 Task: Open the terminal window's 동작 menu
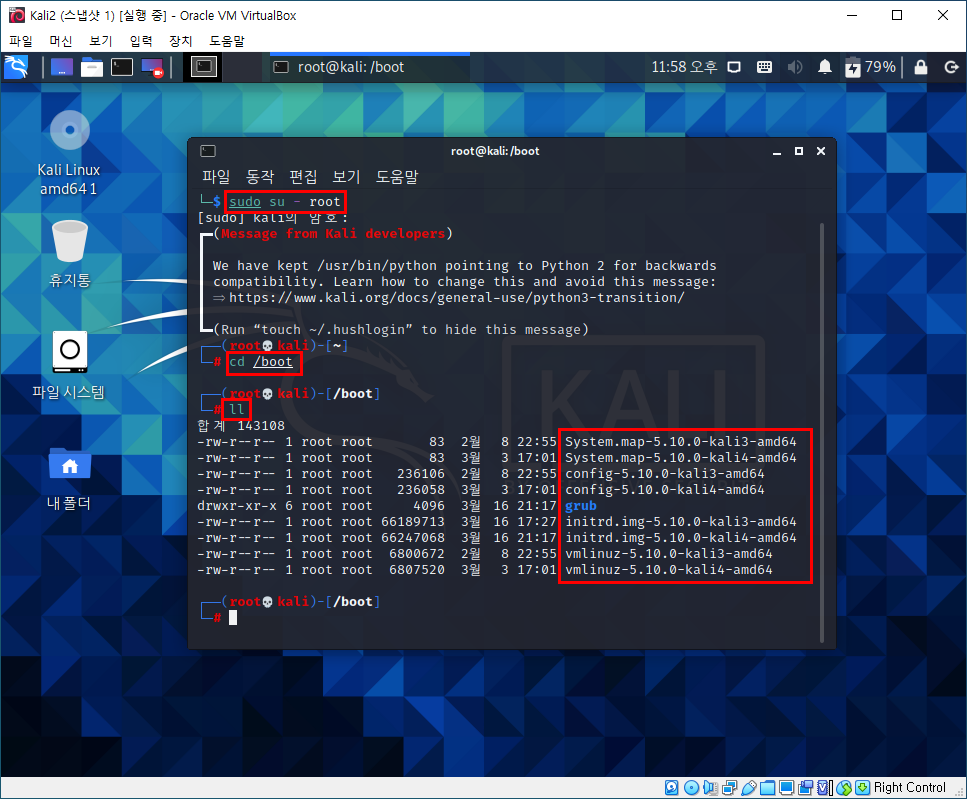(260, 176)
